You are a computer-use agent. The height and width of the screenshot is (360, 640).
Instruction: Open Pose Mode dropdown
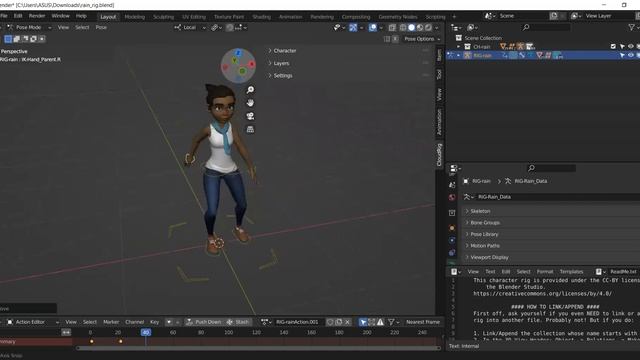(29, 27)
